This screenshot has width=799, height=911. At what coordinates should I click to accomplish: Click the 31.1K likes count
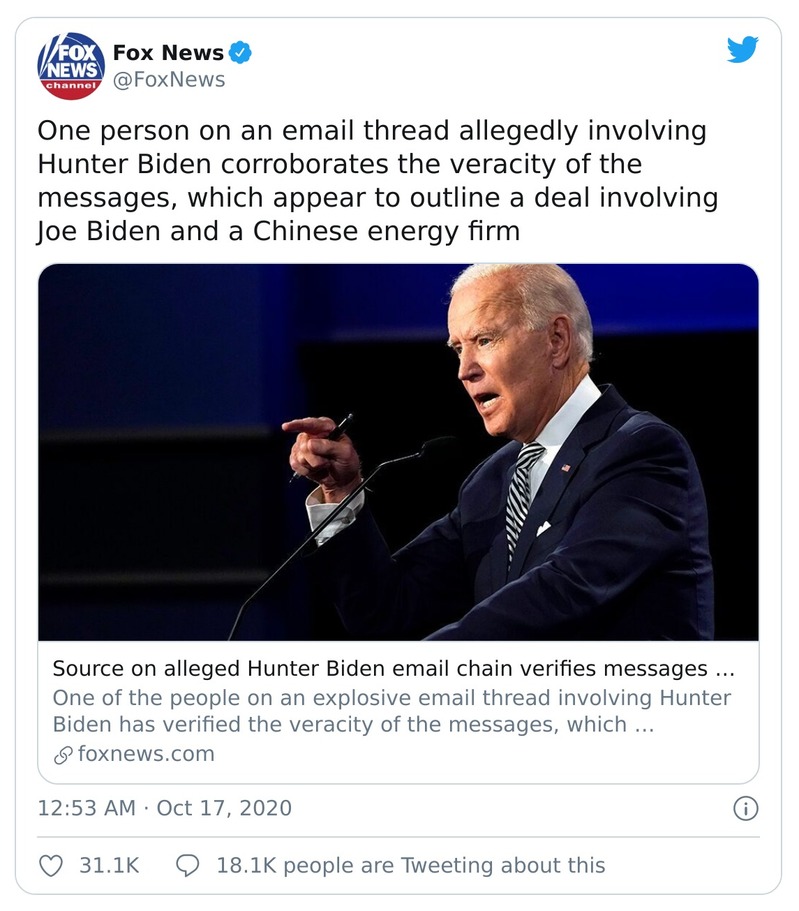tap(109, 865)
